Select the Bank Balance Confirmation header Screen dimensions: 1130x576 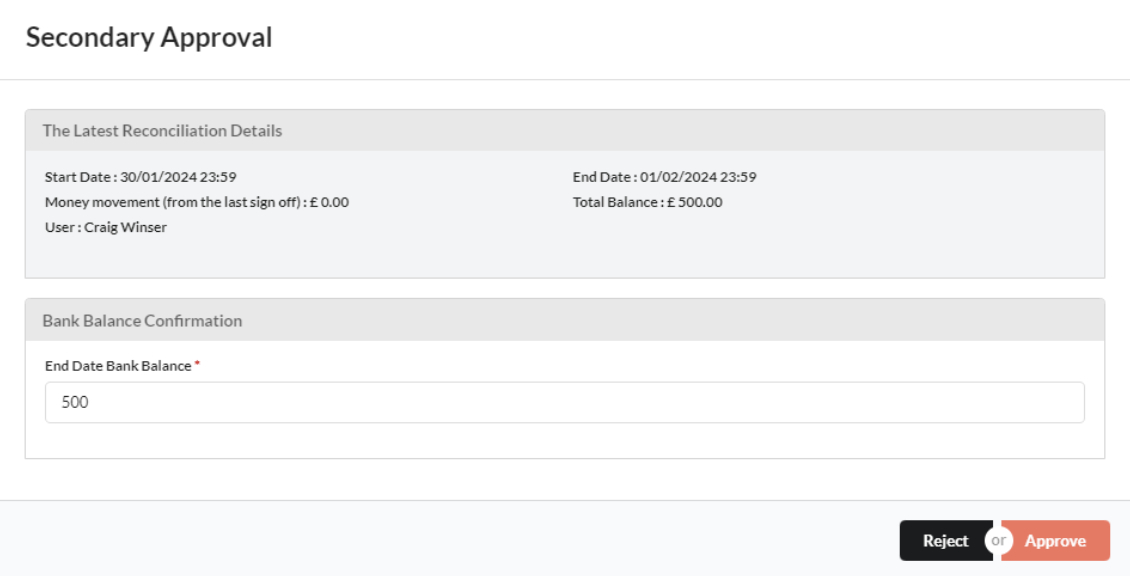[142, 321]
